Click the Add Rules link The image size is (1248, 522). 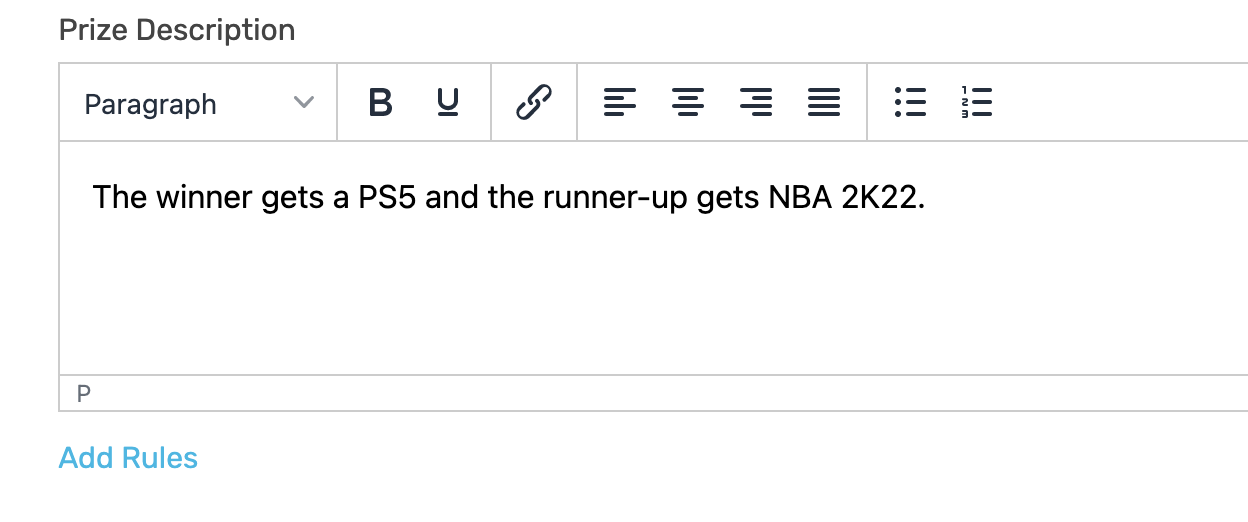click(x=128, y=458)
